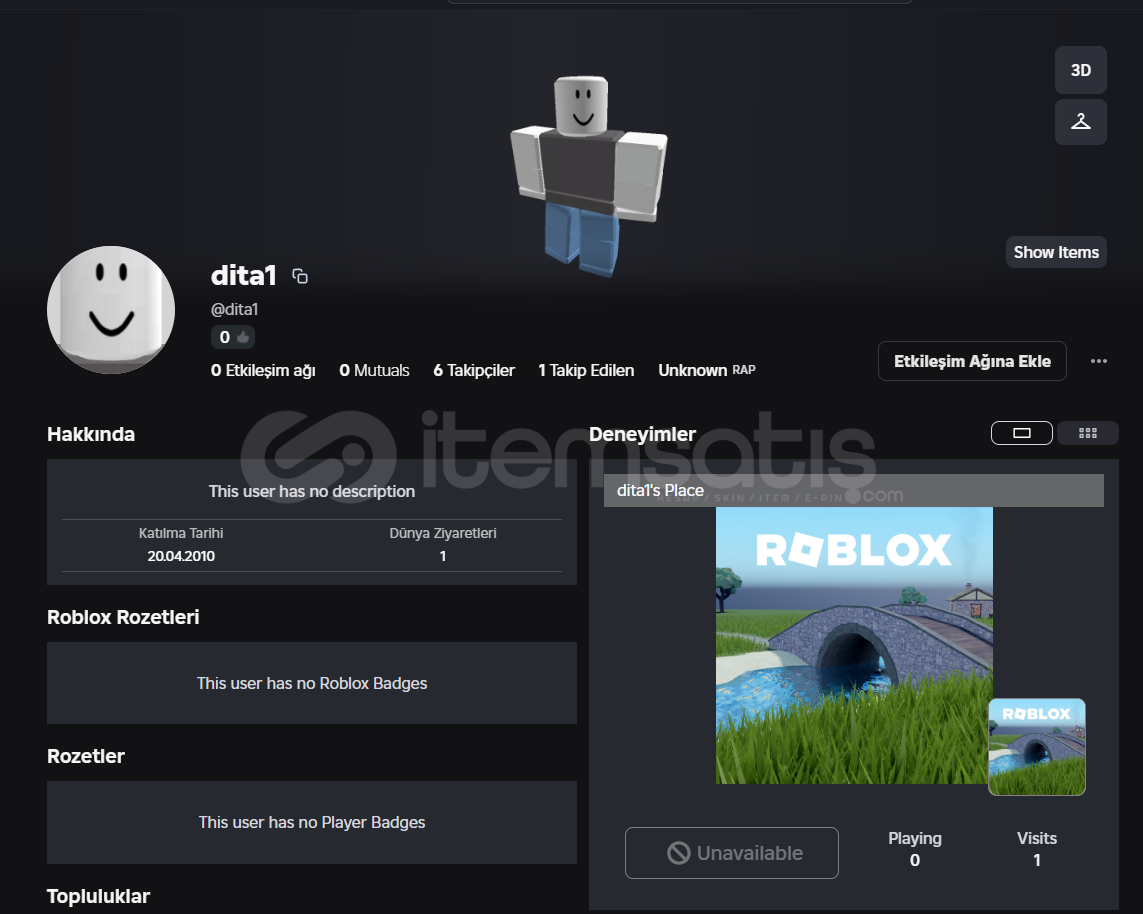Open the 0 Mutuals list
This screenshot has height=914, width=1143.
tap(374, 370)
